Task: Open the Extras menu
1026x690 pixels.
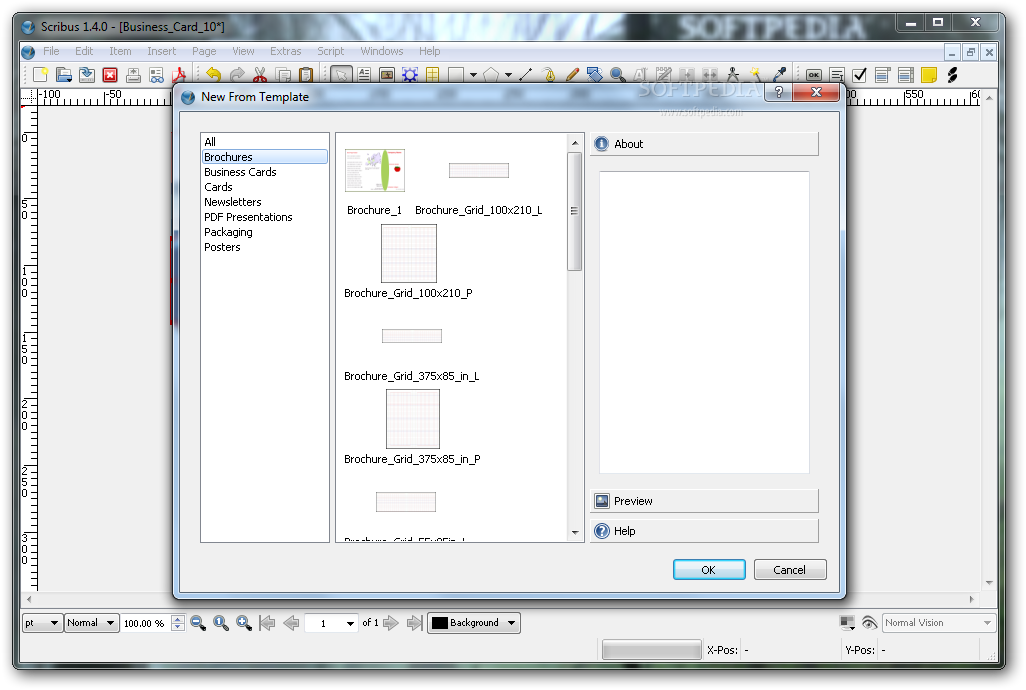Action: point(285,51)
